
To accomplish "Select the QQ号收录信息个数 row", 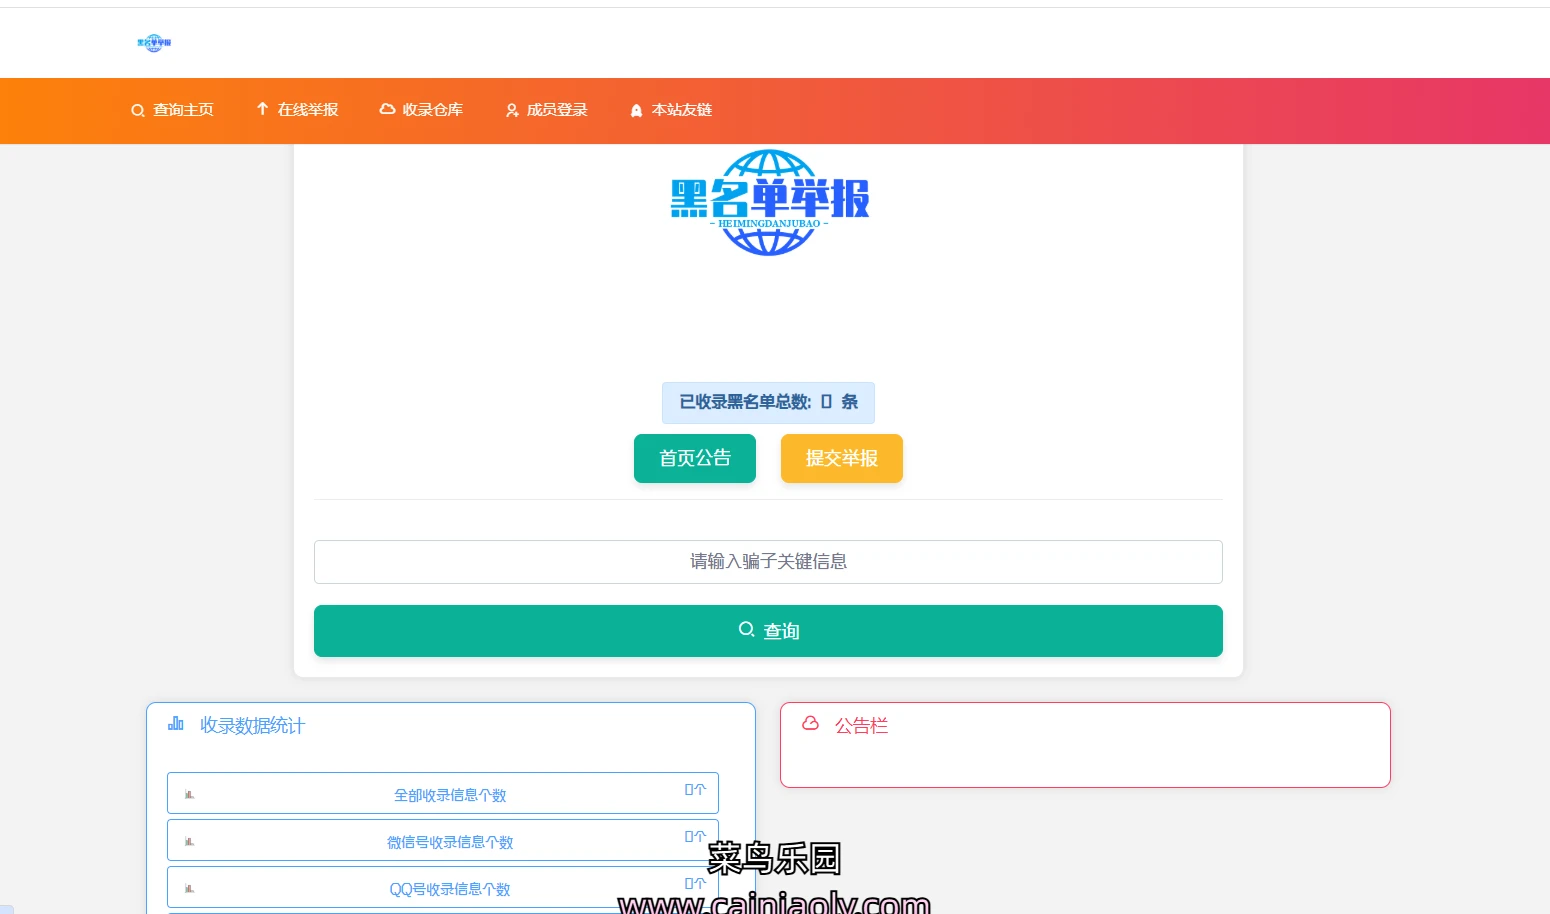I will 450,888.
